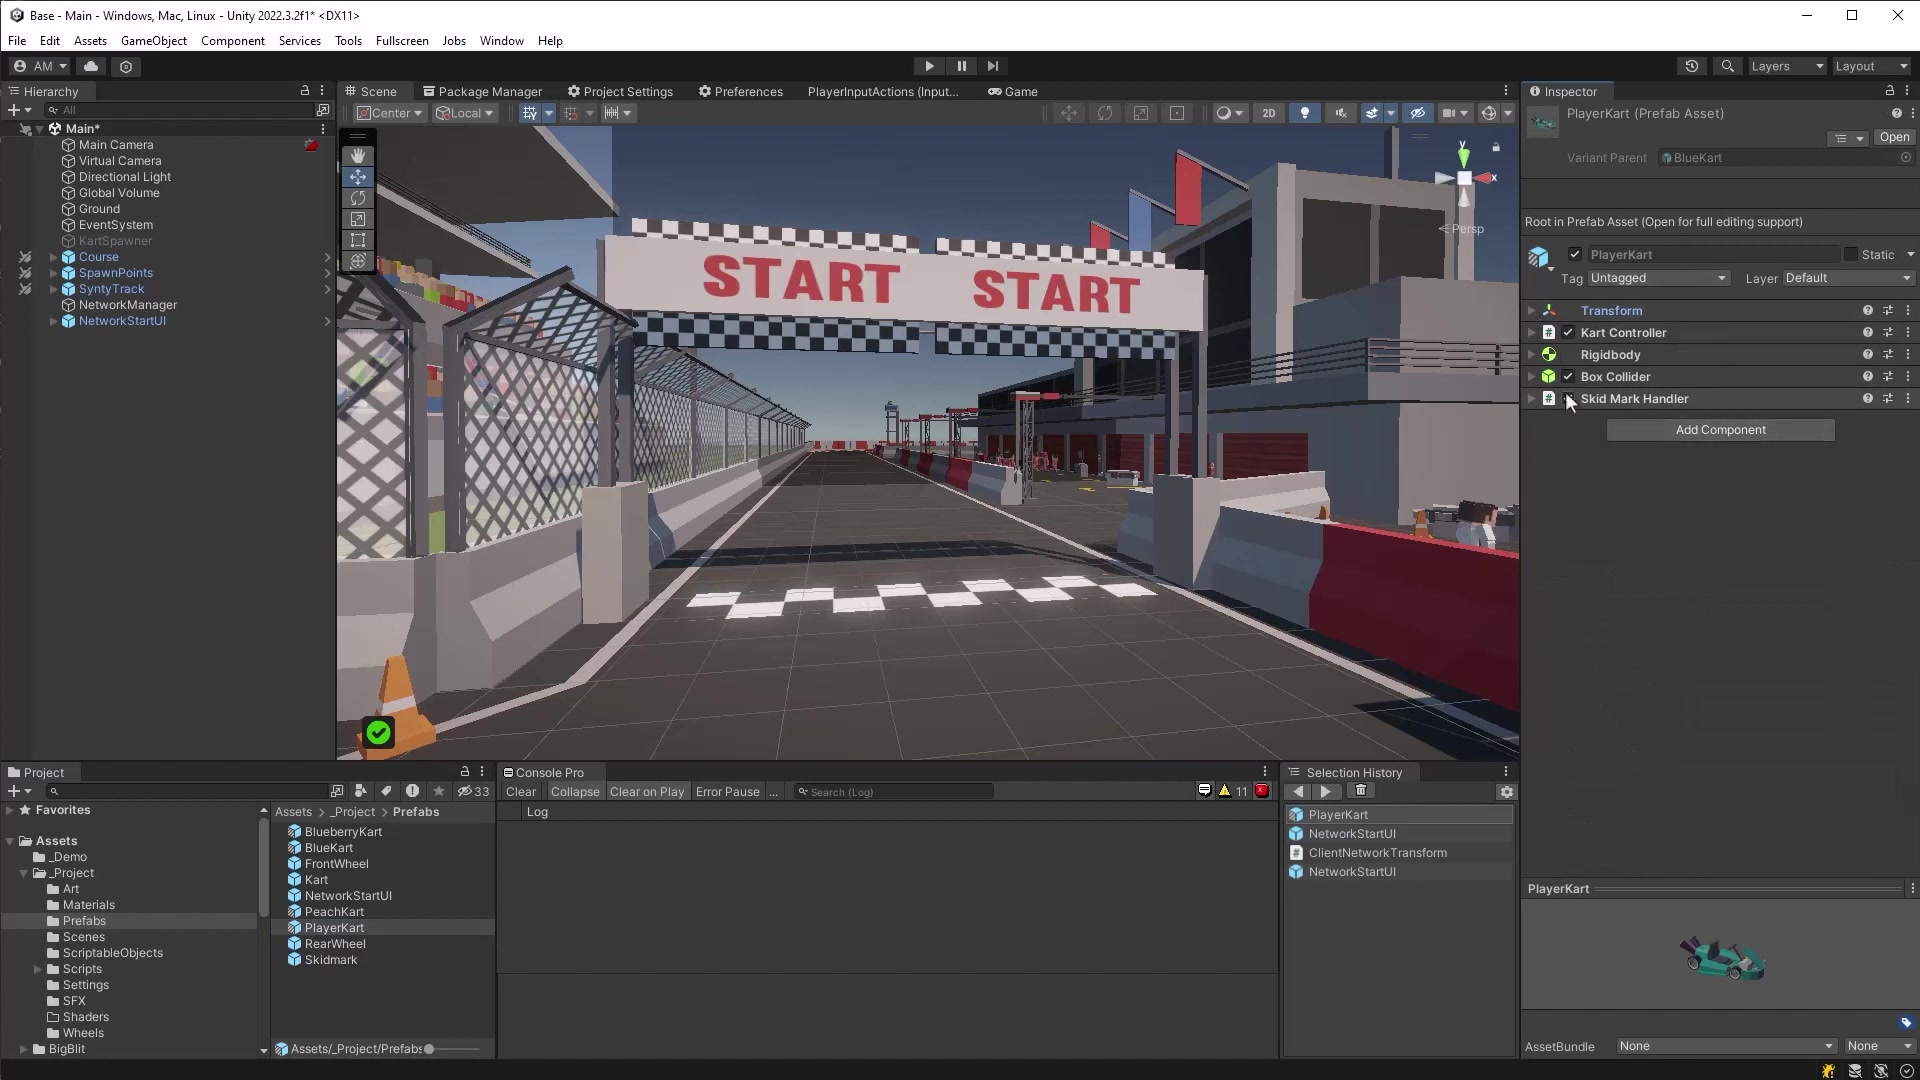Click the Clear button in Console Pro
This screenshot has height=1080, width=1920.
(x=521, y=791)
